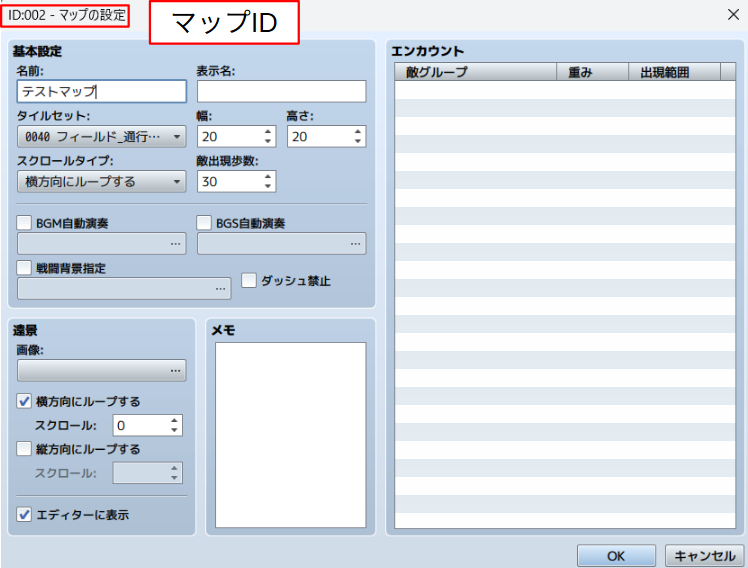Click the 名前 text field
This screenshot has width=748, height=568.
102,91
